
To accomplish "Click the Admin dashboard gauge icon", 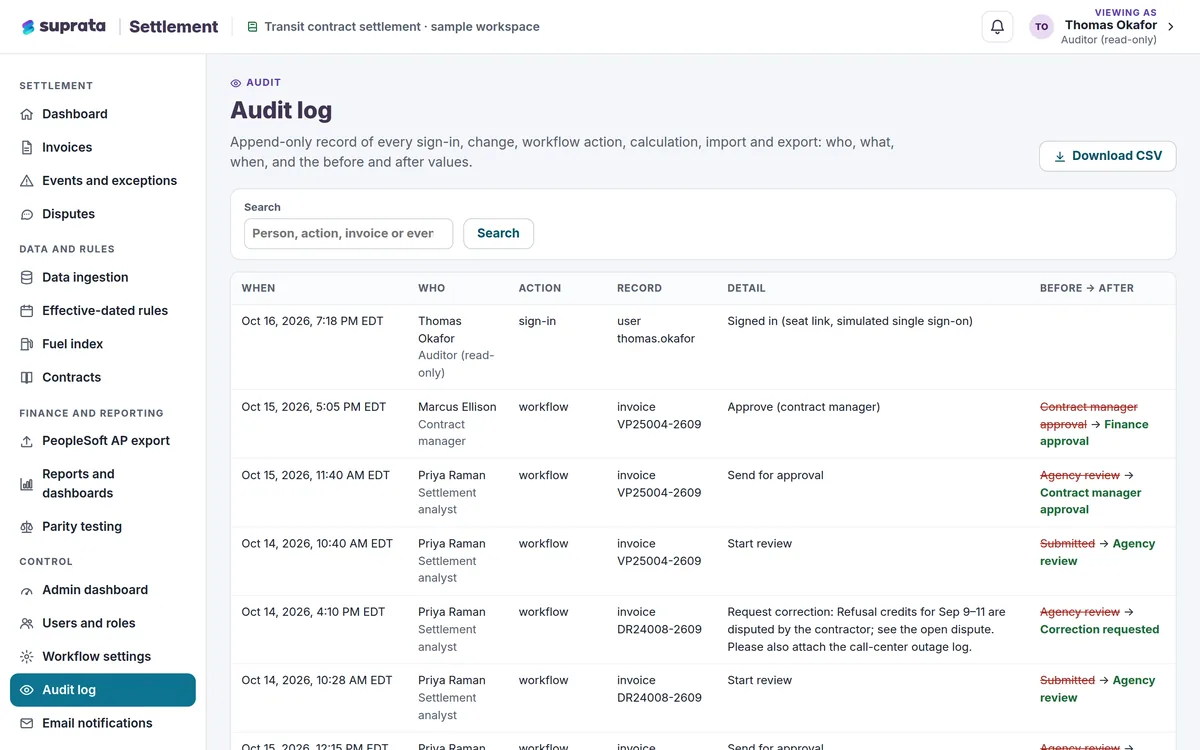I will click(27, 590).
